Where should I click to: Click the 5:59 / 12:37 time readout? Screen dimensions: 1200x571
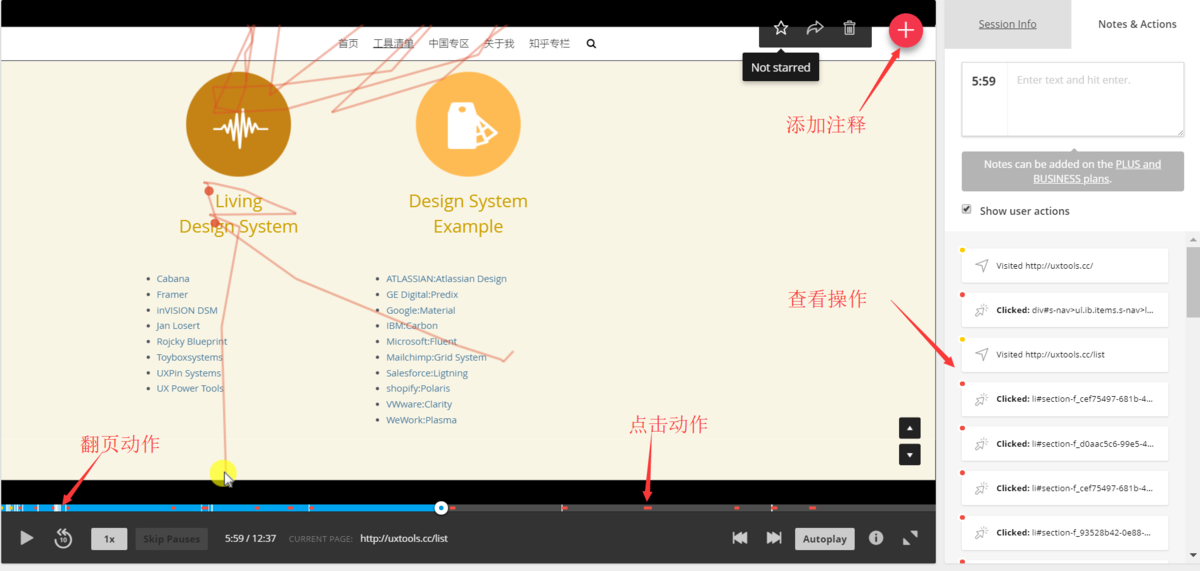tap(250, 539)
